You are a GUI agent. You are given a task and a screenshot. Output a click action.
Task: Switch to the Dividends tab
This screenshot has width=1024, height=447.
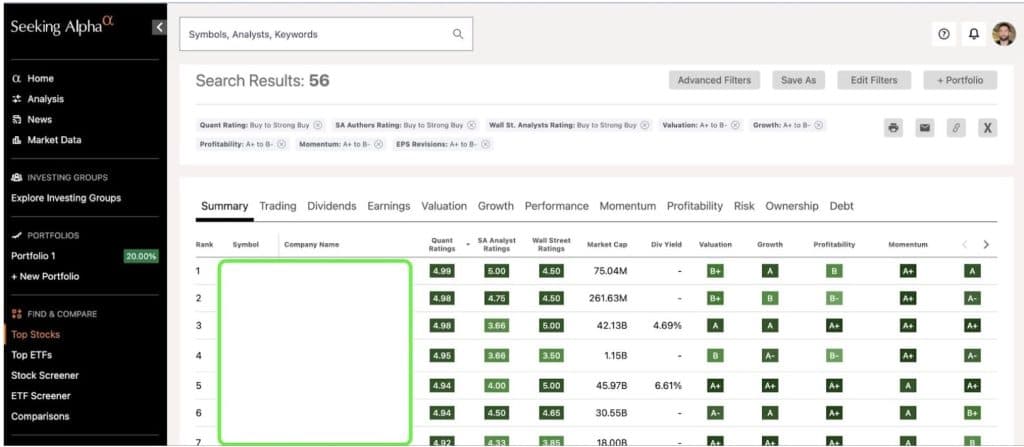pyautogui.click(x=332, y=206)
